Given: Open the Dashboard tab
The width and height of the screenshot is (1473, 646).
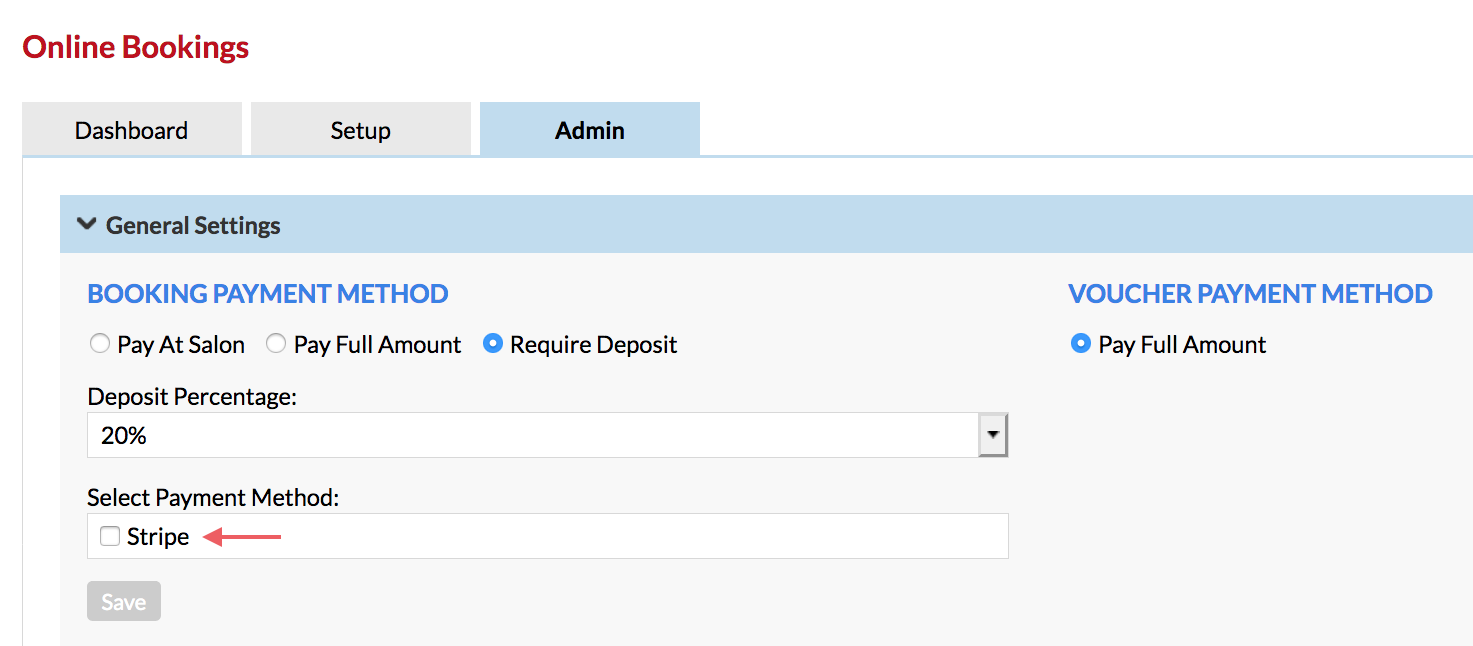Looking at the screenshot, I should click(x=132, y=129).
